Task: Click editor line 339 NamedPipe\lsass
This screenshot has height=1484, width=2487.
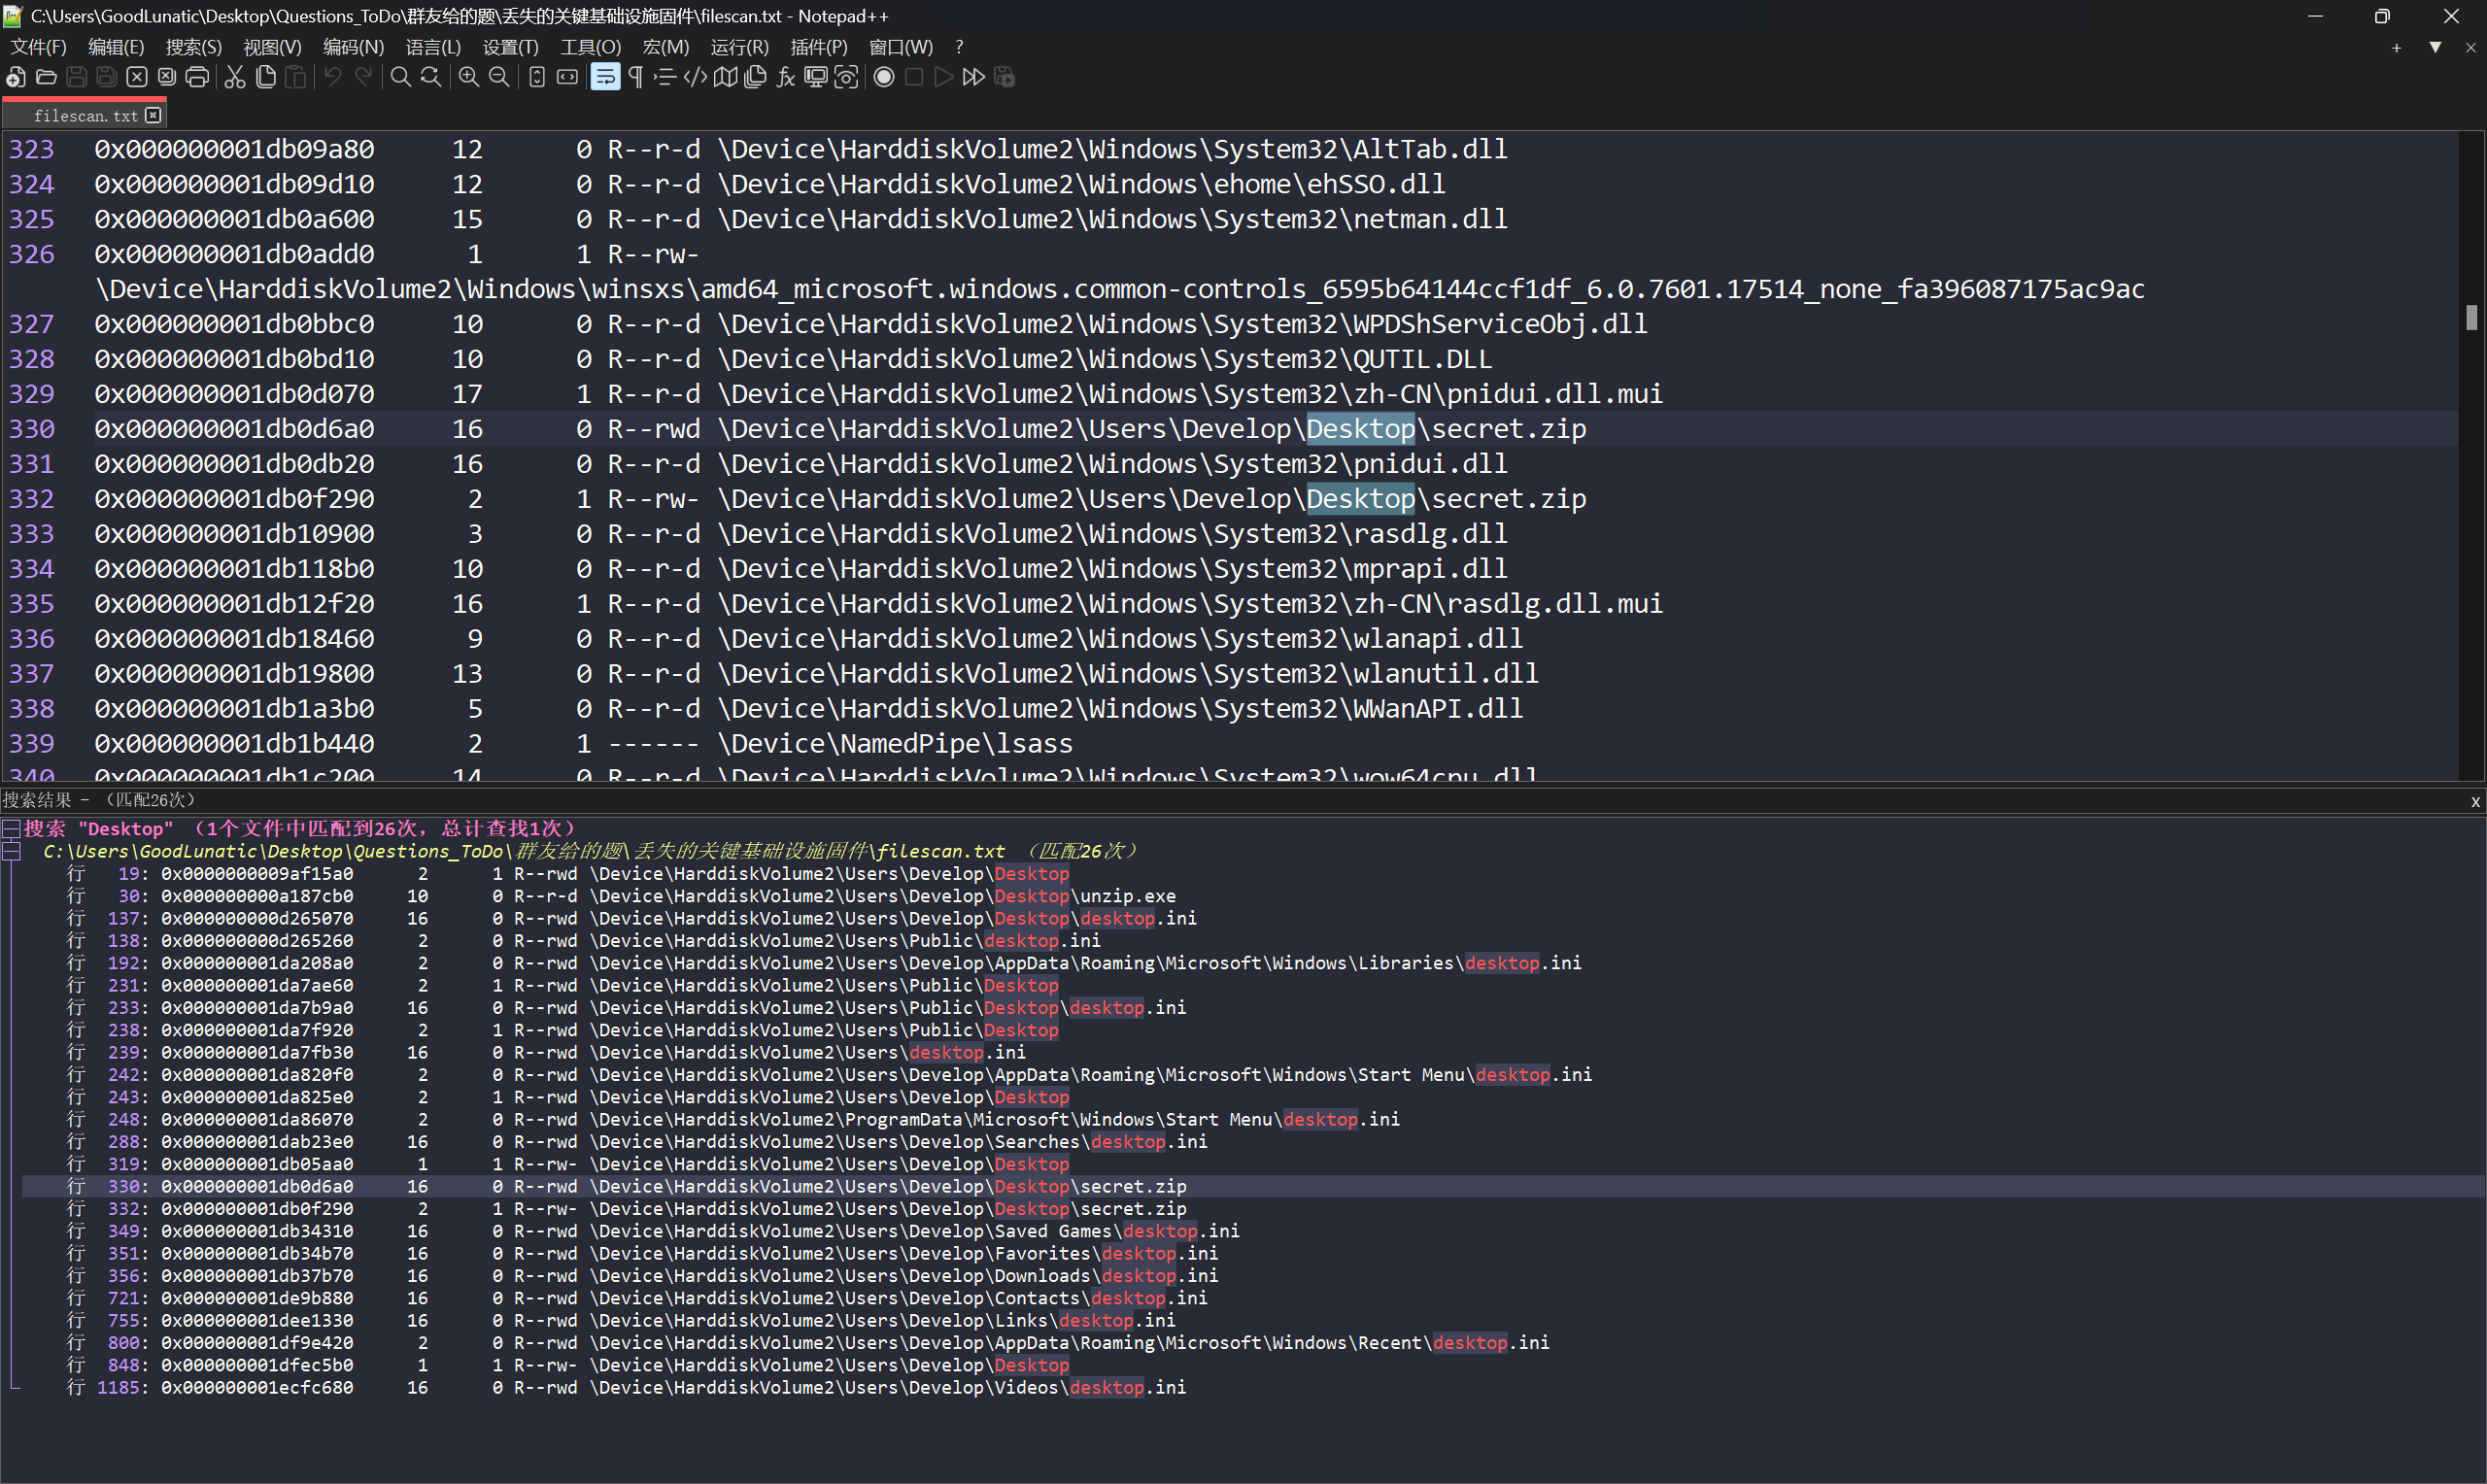Action: click(x=584, y=744)
